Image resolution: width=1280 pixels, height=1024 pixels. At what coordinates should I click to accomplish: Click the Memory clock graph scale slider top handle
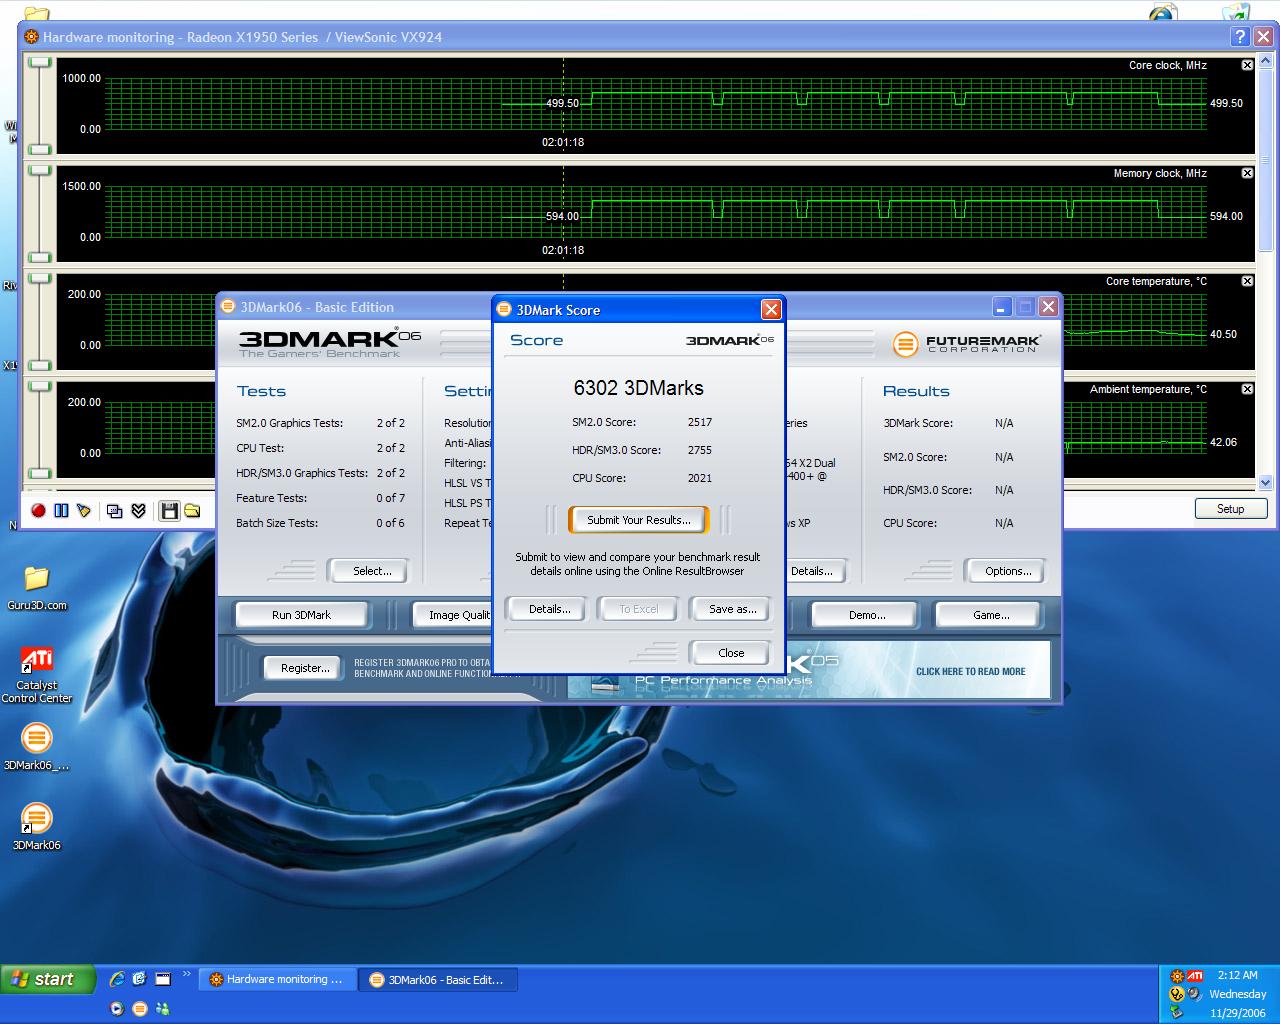click(x=40, y=170)
